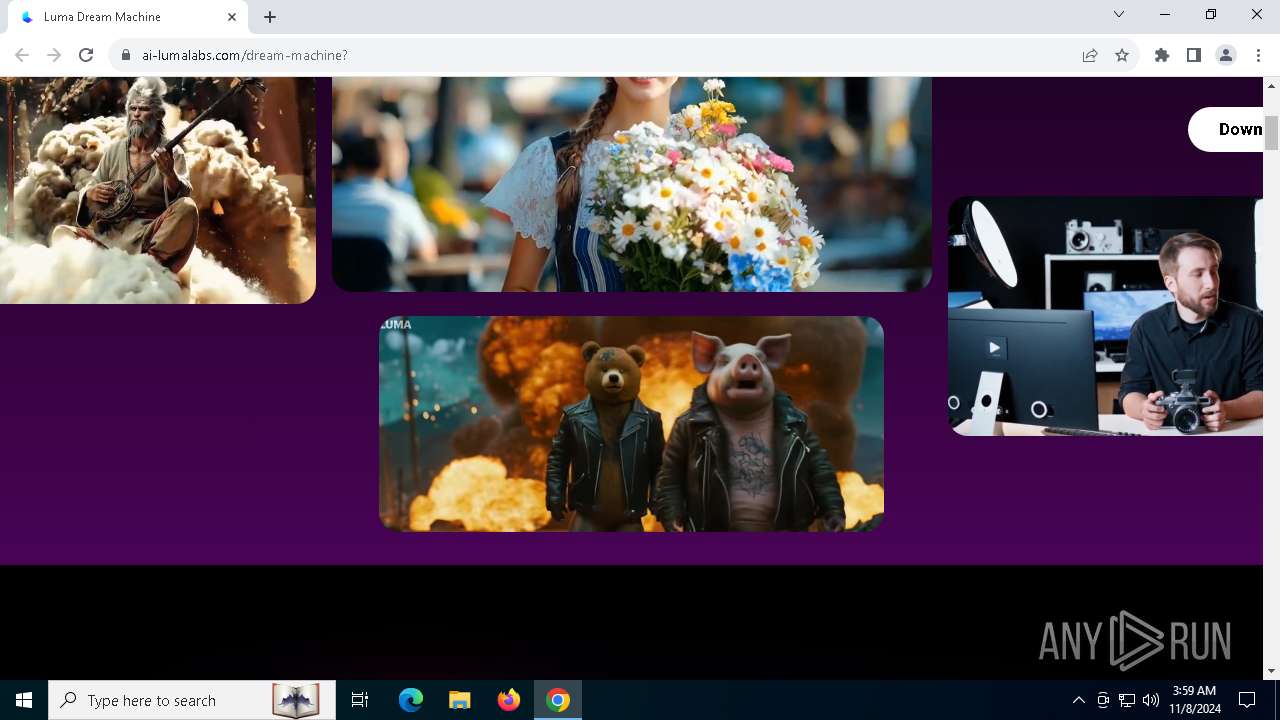1280x720 pixels.
Task: Open the Windows Start menu
Action: point(24,700)
